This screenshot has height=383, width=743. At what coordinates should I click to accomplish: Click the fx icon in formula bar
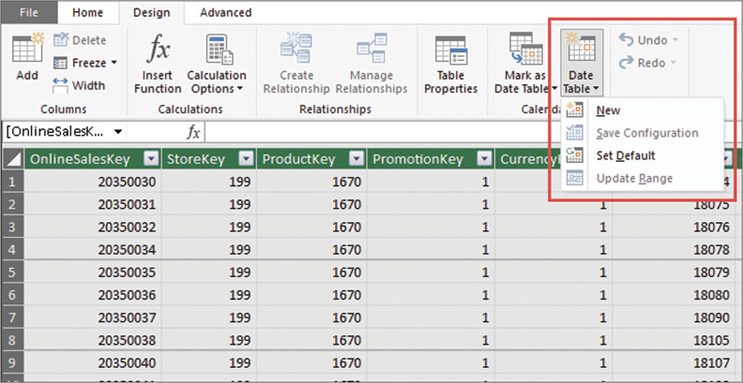tap(193, 132)
